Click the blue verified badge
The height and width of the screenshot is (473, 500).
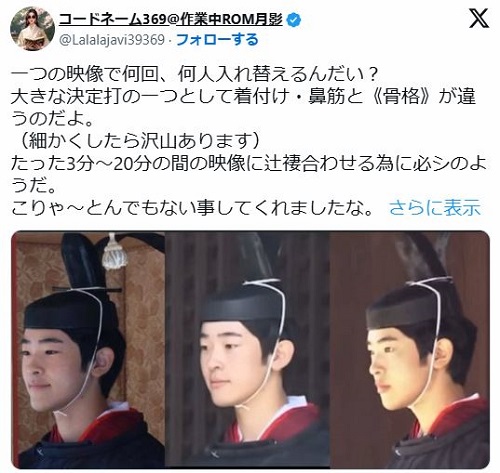click(x=294, y=20)
